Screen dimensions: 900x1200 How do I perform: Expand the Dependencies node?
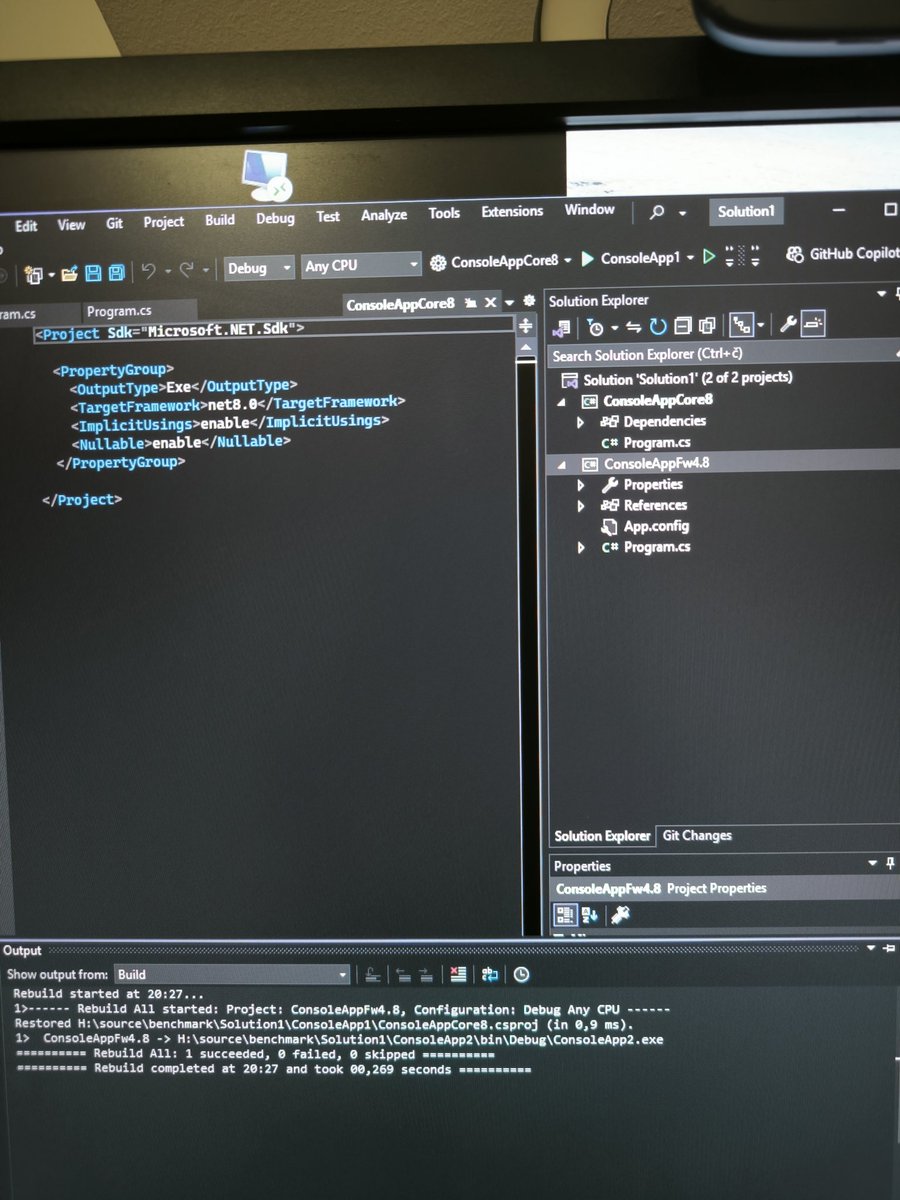(581, 422)
